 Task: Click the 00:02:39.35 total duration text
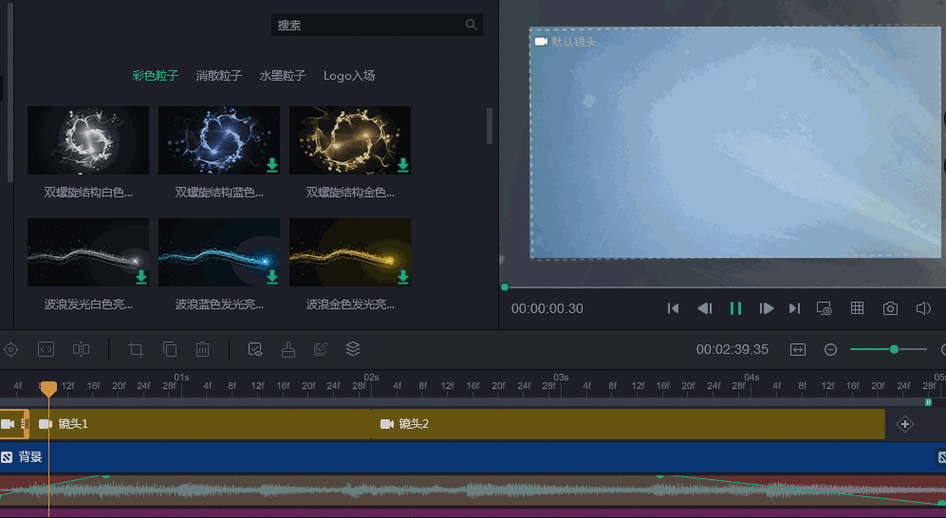pyautogui.click(x=732, y=350)
